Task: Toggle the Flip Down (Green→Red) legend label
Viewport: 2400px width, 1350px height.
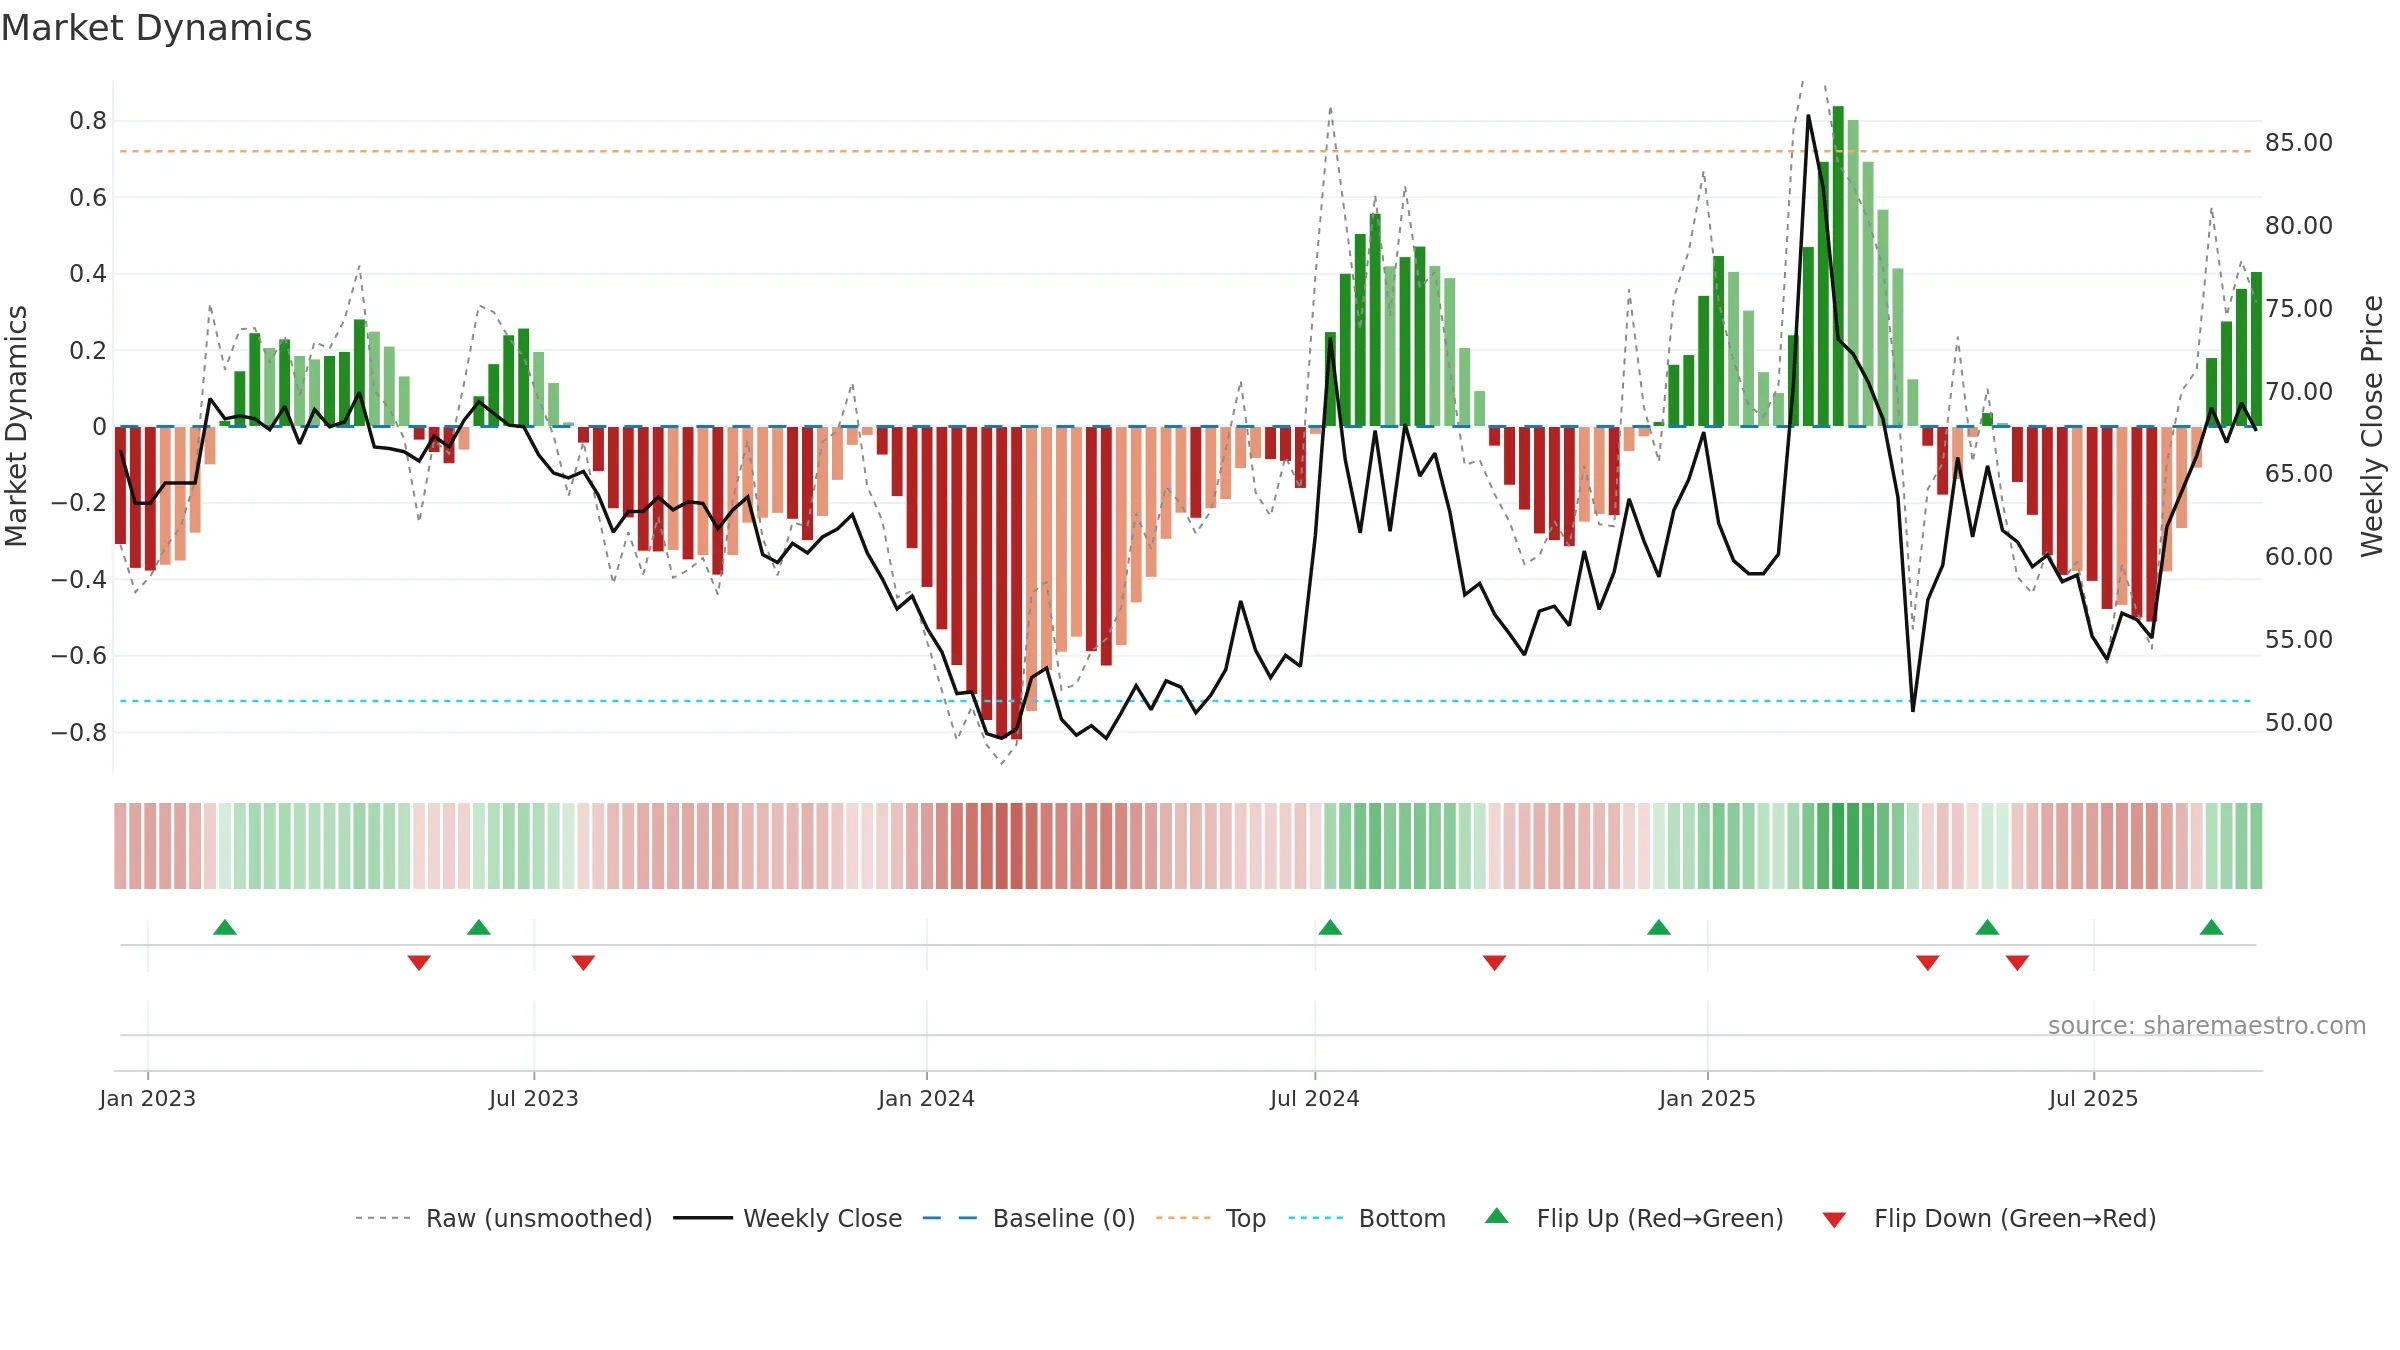Action: pos(2015,1219)
